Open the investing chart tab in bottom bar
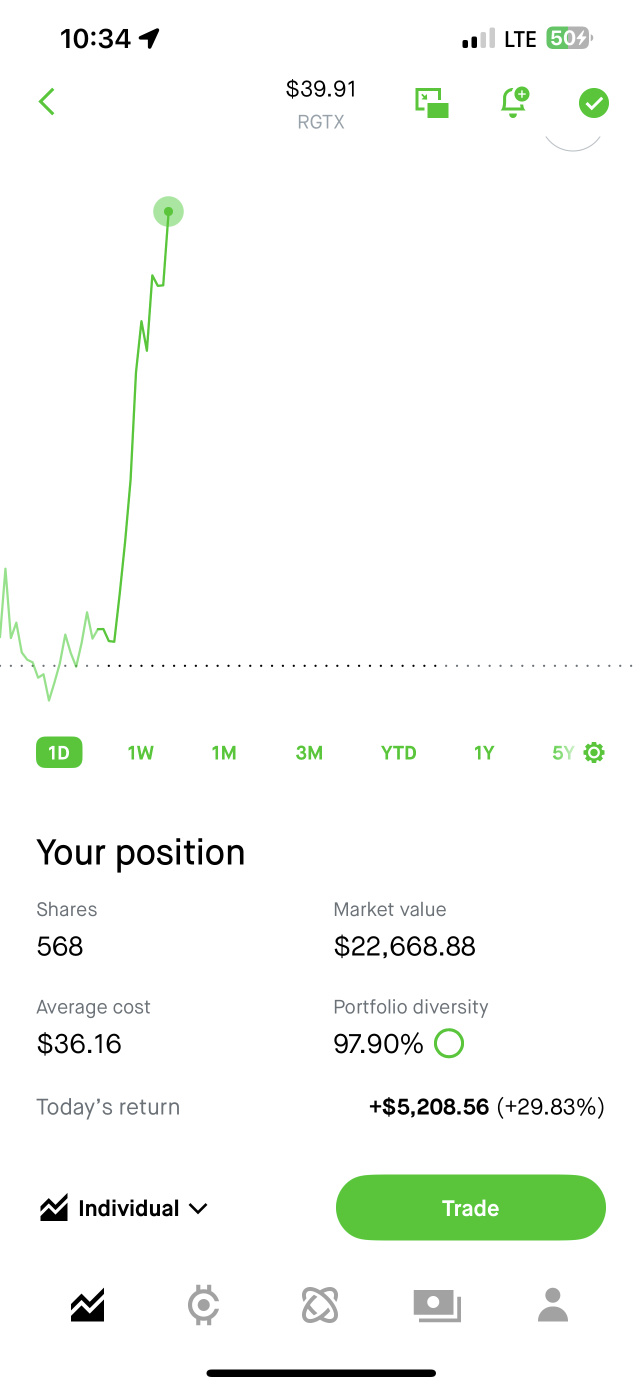 tap(88, 1305)
